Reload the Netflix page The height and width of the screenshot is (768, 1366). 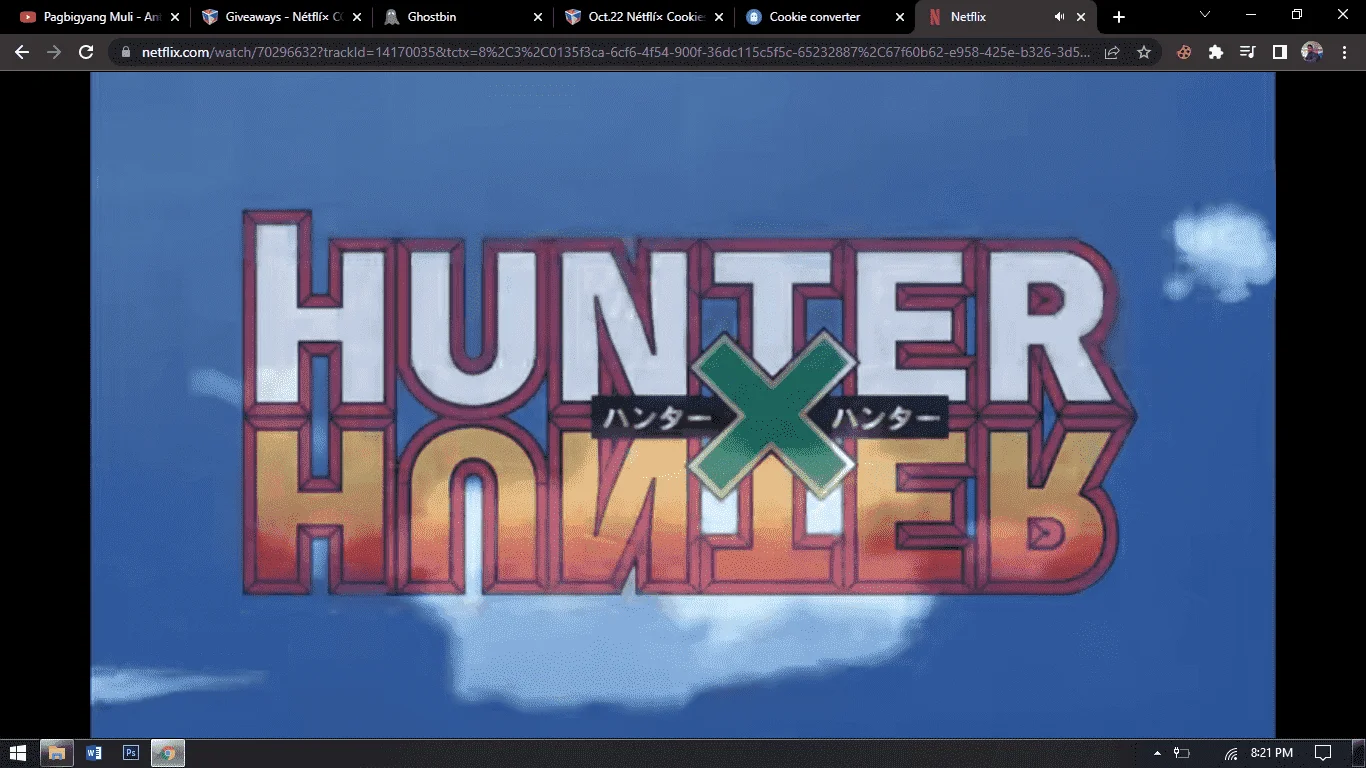pos(86,52)
